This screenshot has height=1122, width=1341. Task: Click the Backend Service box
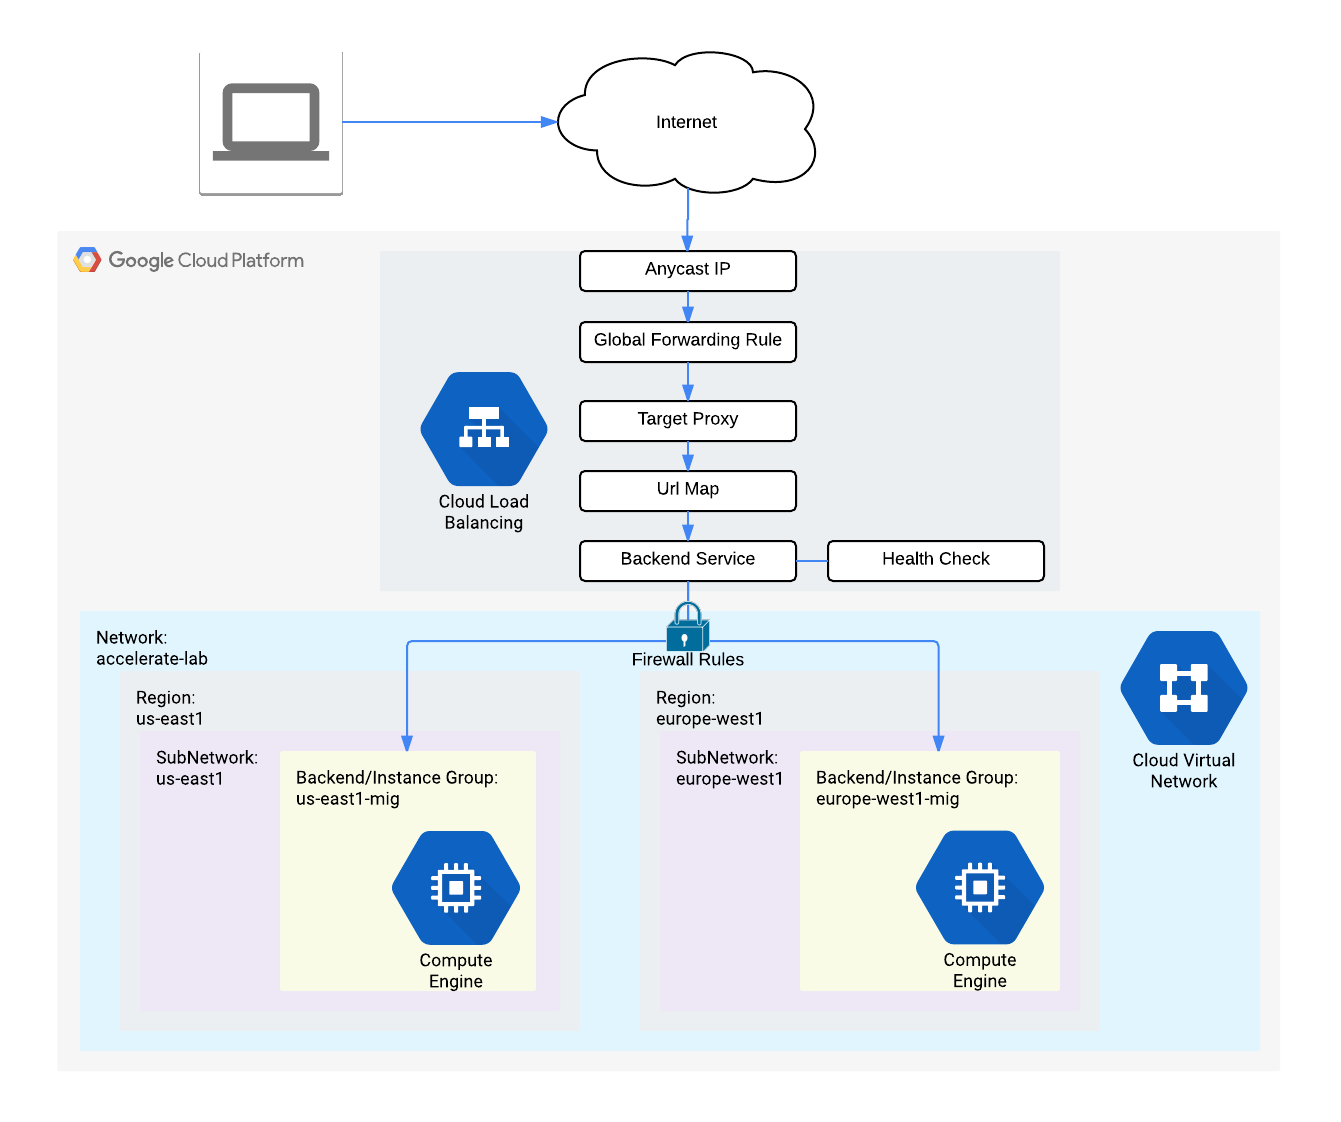(687, 560)
